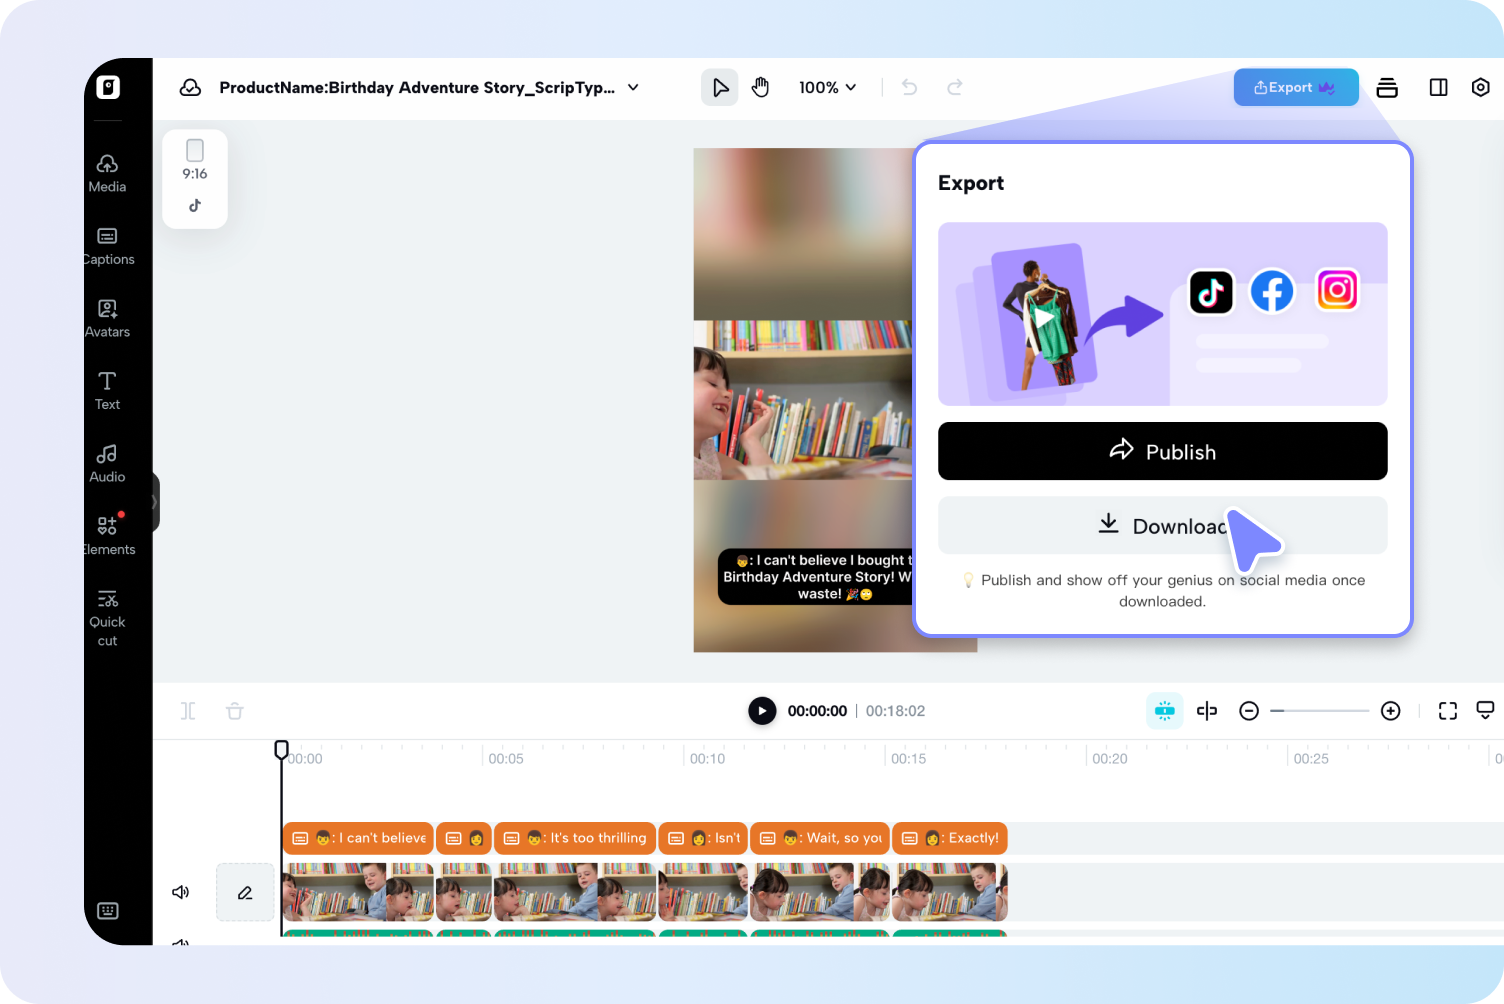Image resolution: width=1504 pixels, height=1004 pixels.
Task: Open the Elements panel
Action: pos(107,533)
